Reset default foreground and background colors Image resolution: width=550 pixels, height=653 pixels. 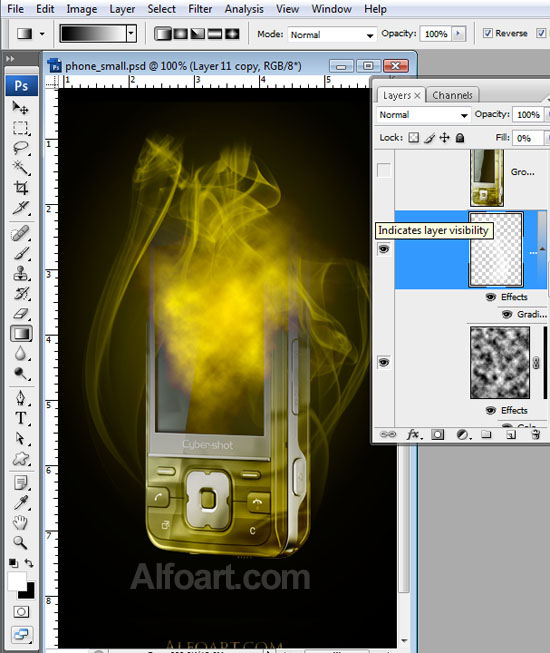[x=13, y=563]
